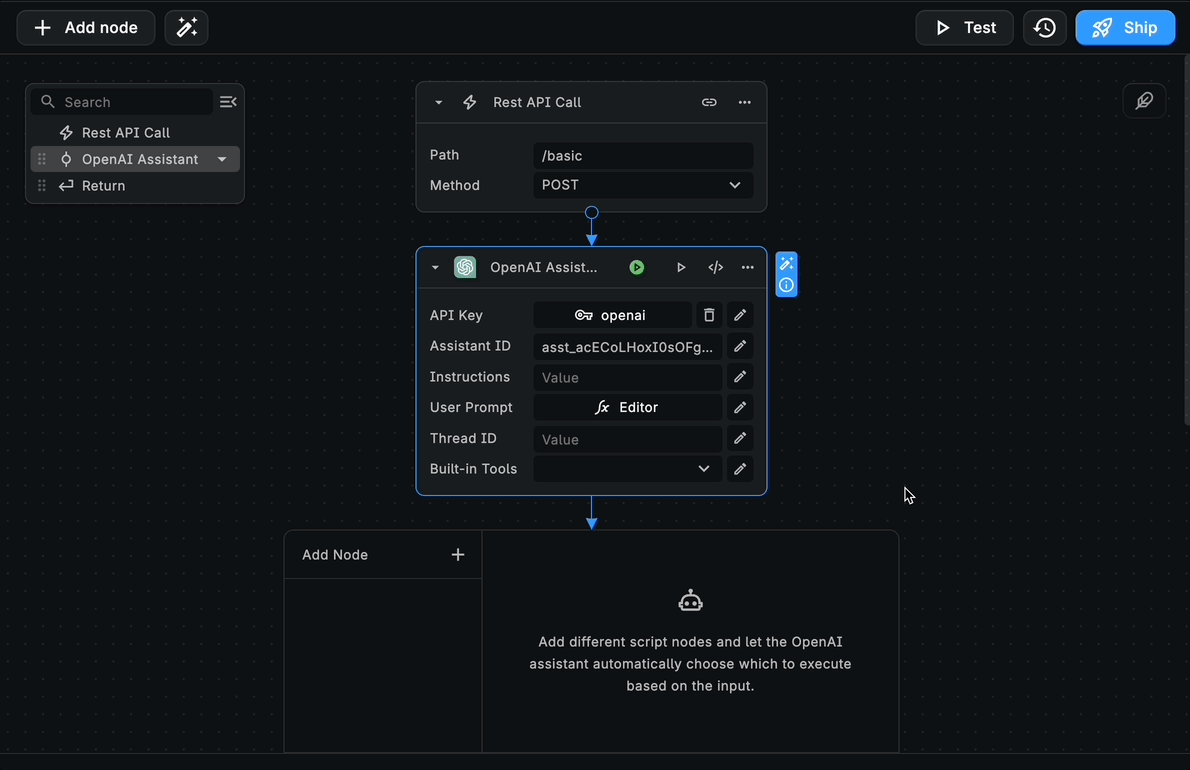Click the info icon beside OpenAI Assistant node
Viewport: 1190px width, 770px height.
[x=787, y=285]
